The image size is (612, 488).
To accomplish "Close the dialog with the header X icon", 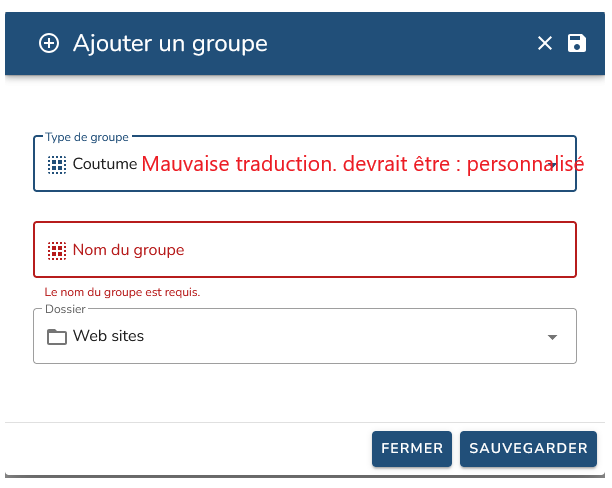I will [545, 43].
